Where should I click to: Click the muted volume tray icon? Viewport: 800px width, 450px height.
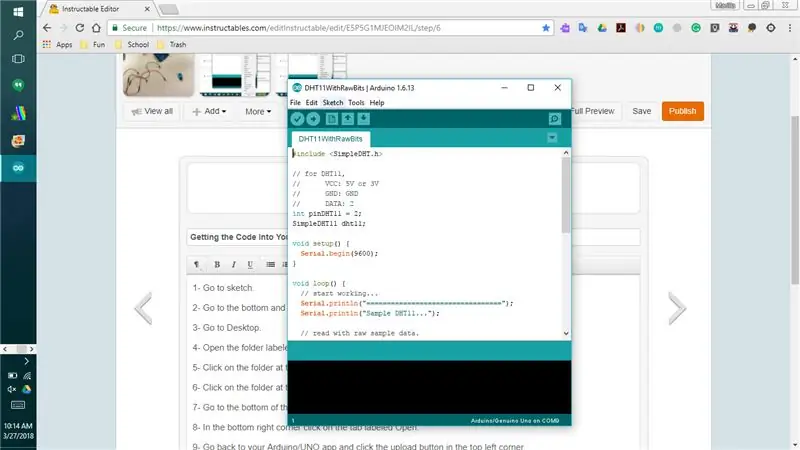pos(12,389)
